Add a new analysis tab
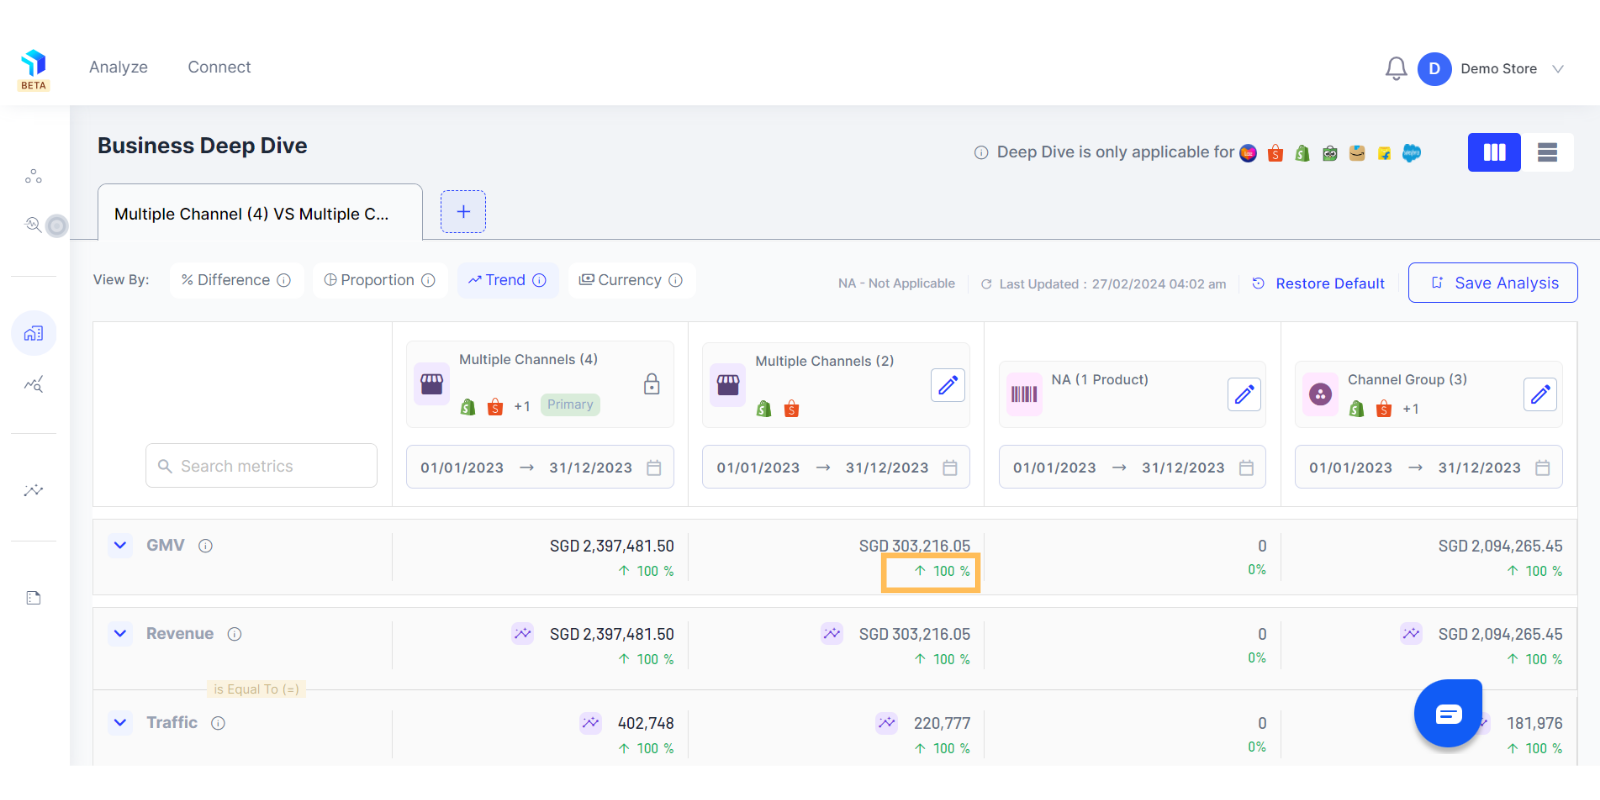Image resolution: width=1600 pixels, height=800 pixels. coord(463,211)
